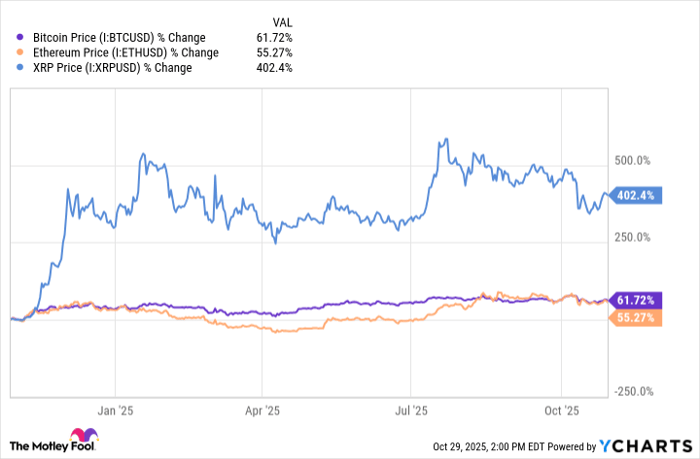Select the Bitcoin Price legend label

click(x=112, y=38)
